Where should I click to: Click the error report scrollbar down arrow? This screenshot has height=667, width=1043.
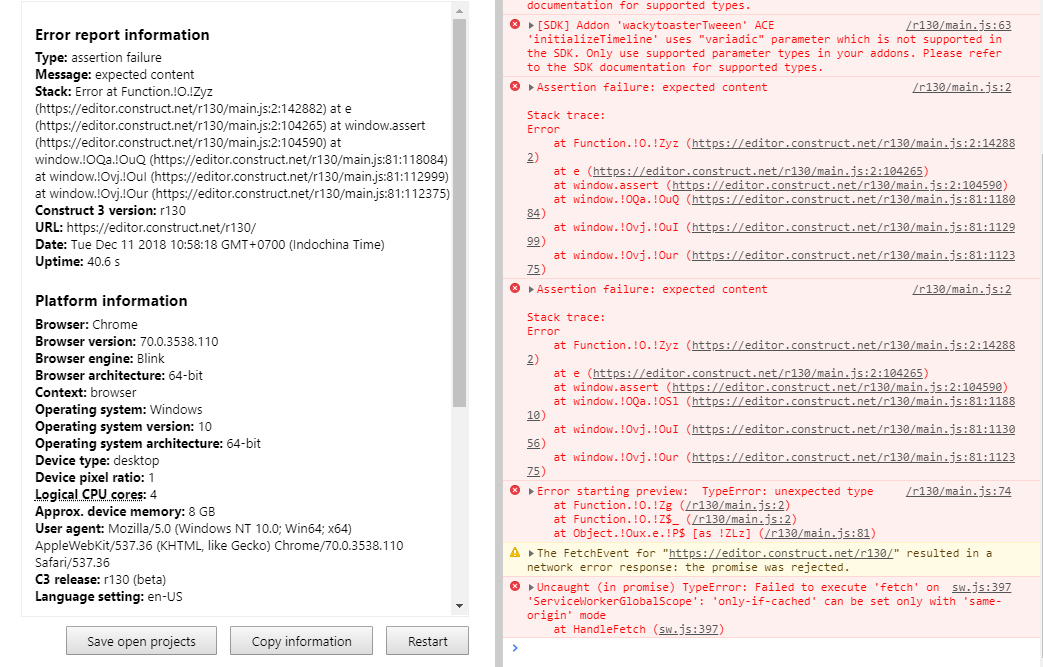pyautogui.click(x=459, y=606)
